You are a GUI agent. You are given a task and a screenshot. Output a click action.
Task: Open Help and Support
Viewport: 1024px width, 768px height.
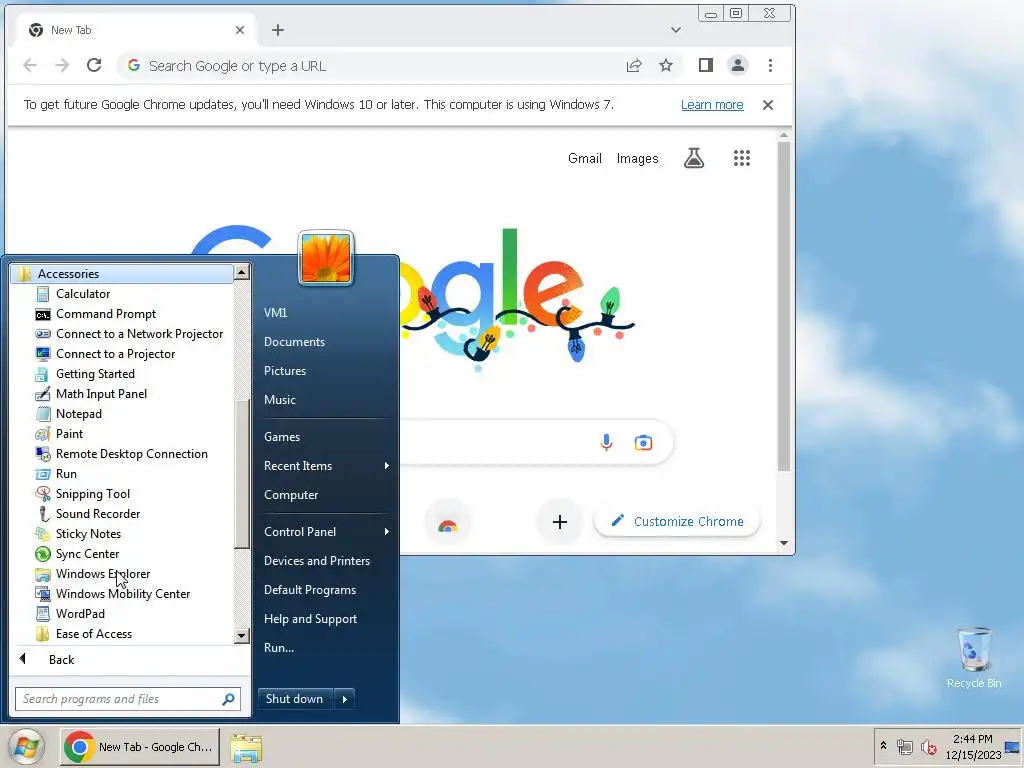coord(310,619)
